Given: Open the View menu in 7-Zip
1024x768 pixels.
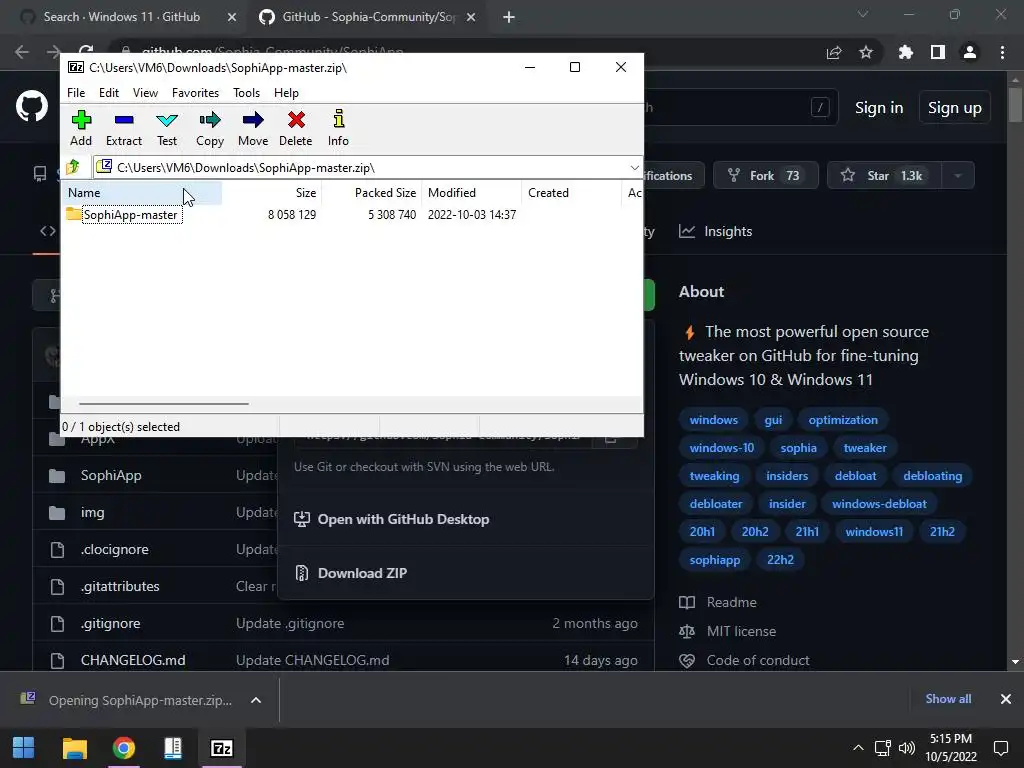Looking at the screenshot, I should click(x=145, y=93).
